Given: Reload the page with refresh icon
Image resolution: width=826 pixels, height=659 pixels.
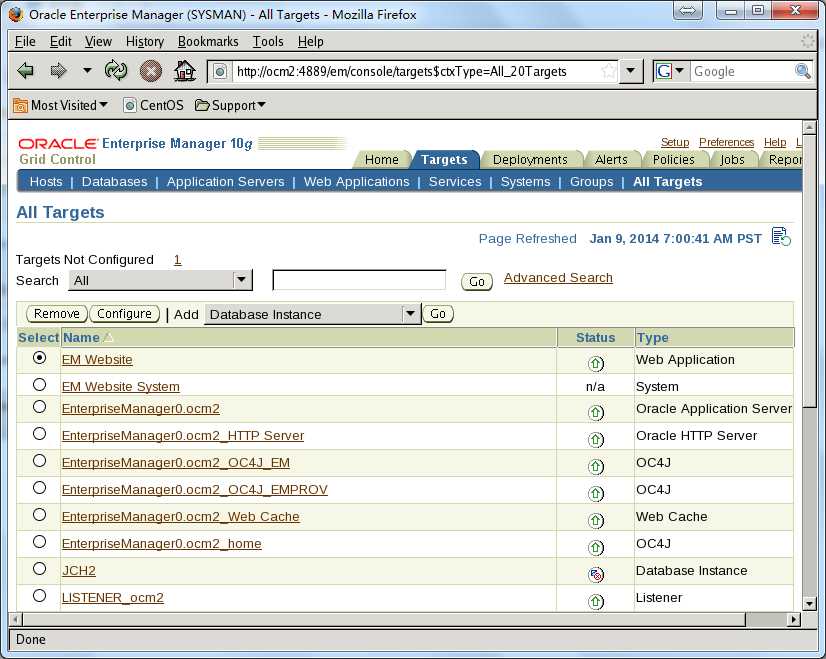Looking at the screenshot, I should tap(116, 71).
